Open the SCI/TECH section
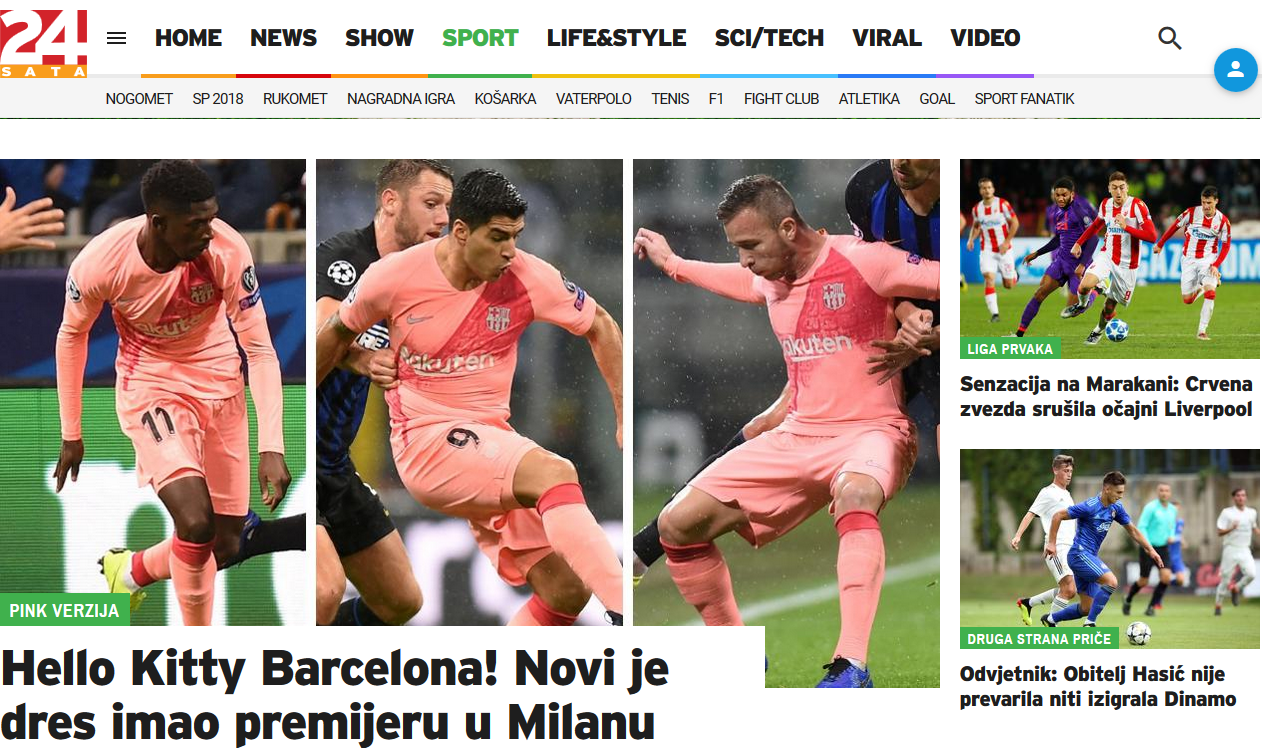The height and width of the screenshot is (753, 1262). pos(769,38)
